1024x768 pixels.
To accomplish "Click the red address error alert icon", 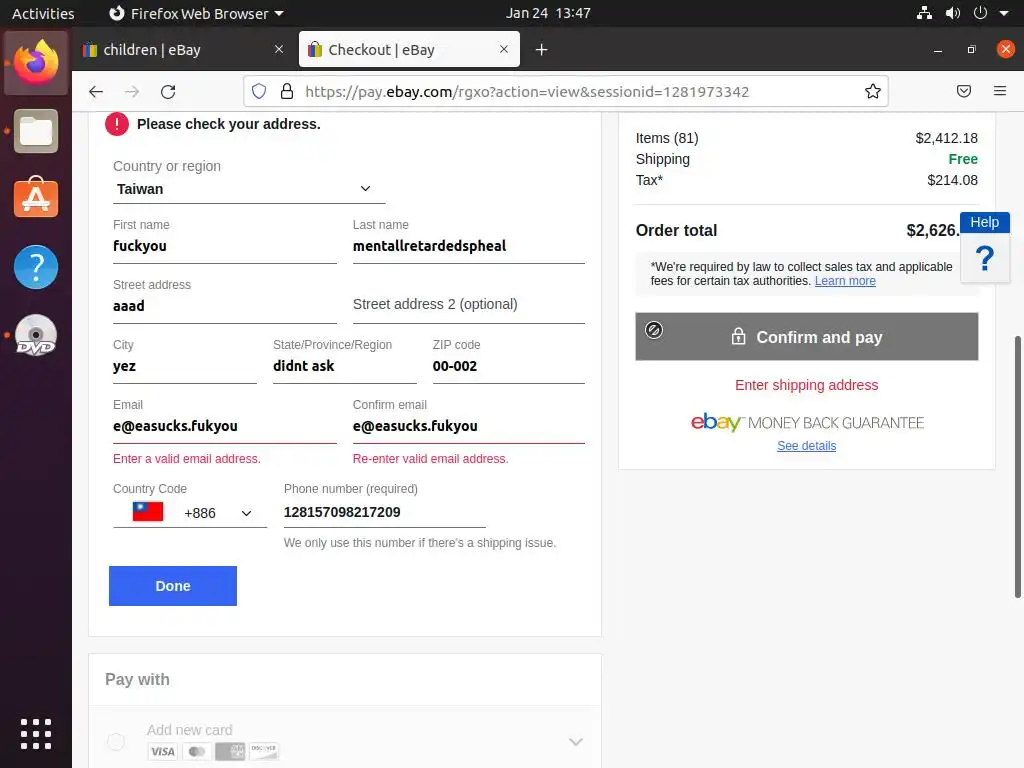I will [x=117, y=124].
